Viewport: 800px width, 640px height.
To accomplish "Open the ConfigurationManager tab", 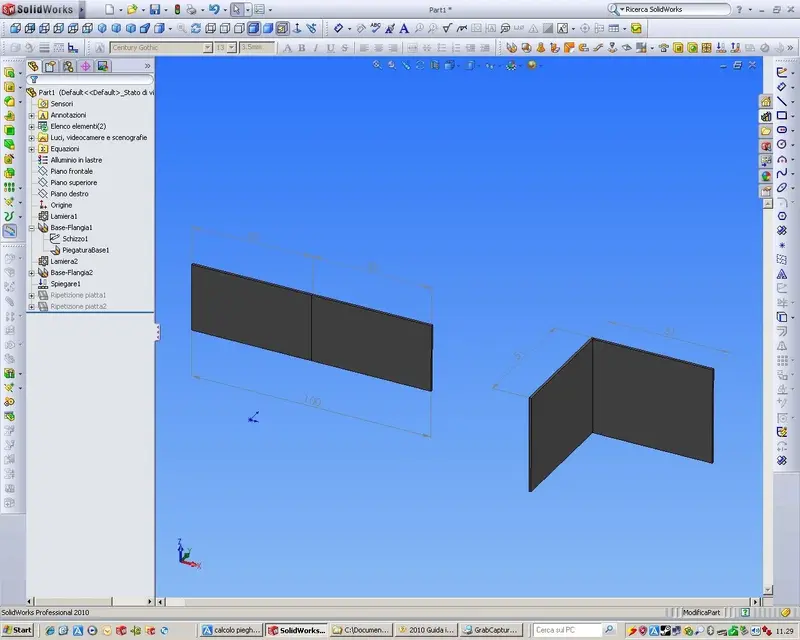I will click(x=68, y=66).
